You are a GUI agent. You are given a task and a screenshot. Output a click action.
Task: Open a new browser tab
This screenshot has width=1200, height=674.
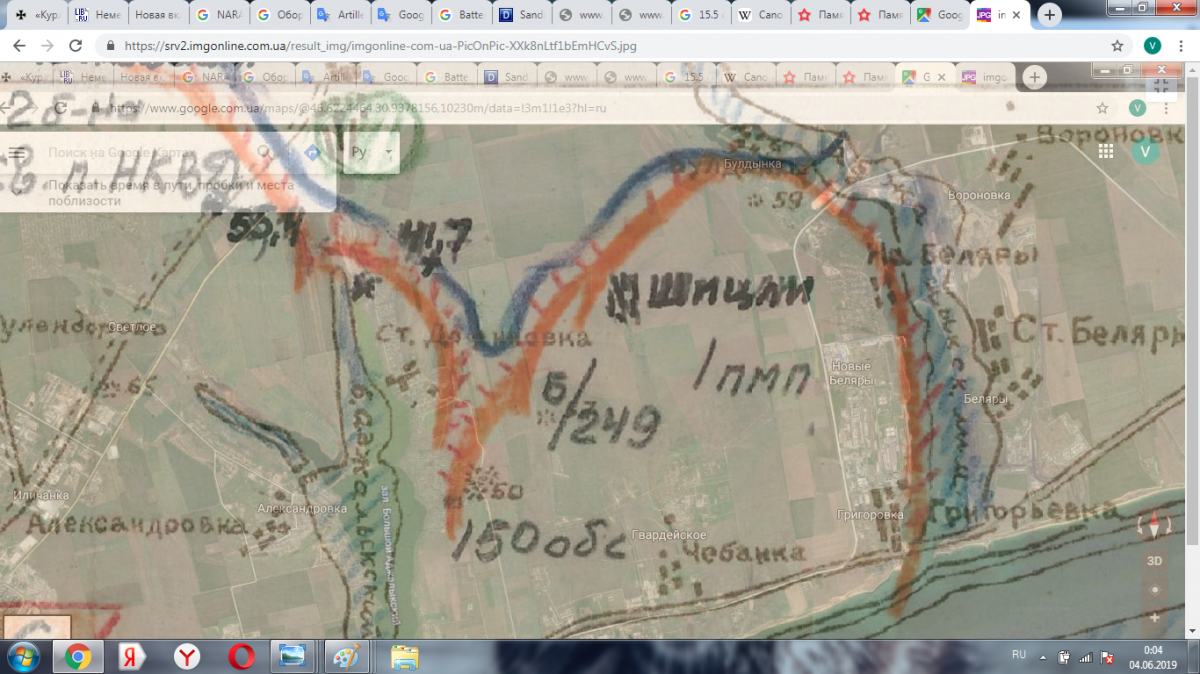1049,15
